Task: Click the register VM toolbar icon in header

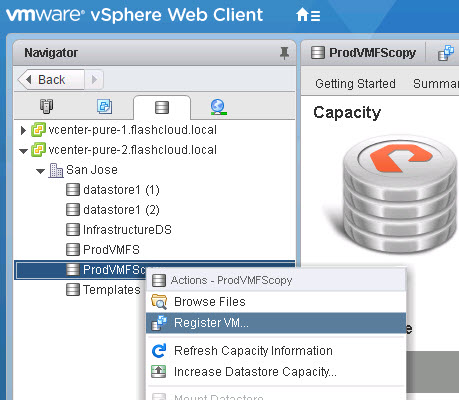Action: pos(446,53)
